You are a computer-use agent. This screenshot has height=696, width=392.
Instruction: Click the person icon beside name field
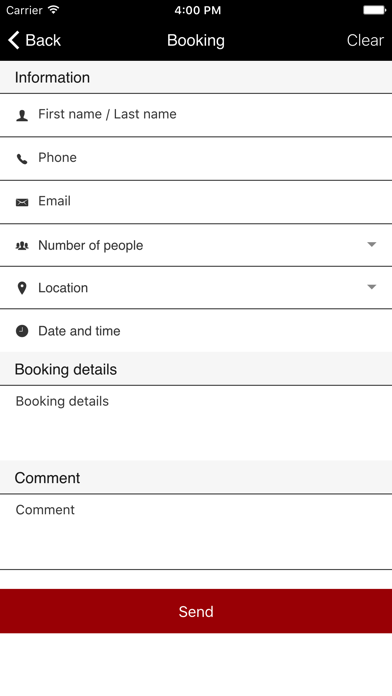click(x=22, y=115)
